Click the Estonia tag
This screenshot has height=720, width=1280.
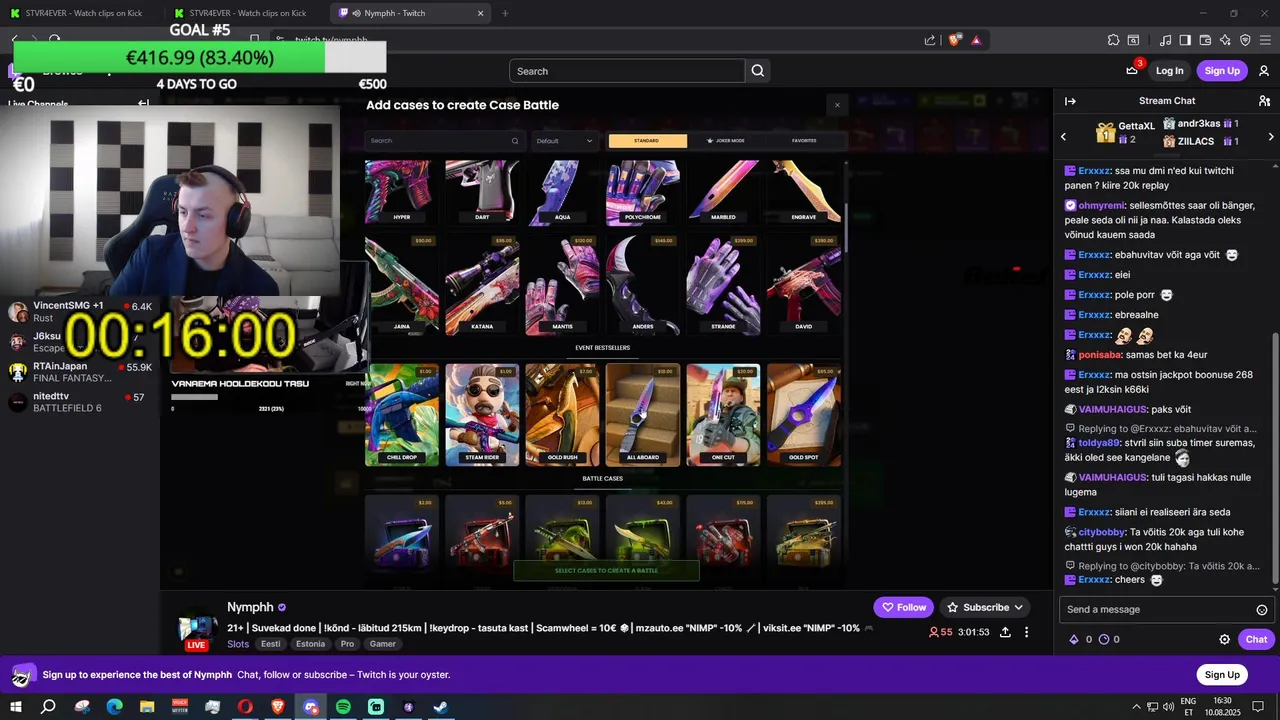(311, 644)
